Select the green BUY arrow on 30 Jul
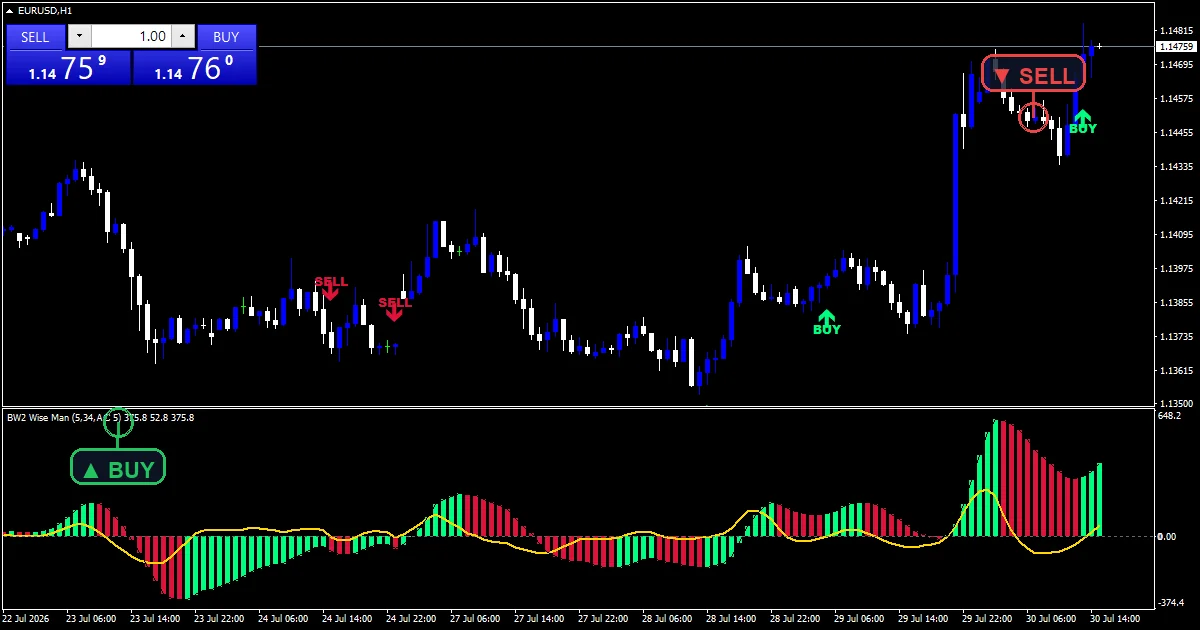 [x=1082, y=122]
